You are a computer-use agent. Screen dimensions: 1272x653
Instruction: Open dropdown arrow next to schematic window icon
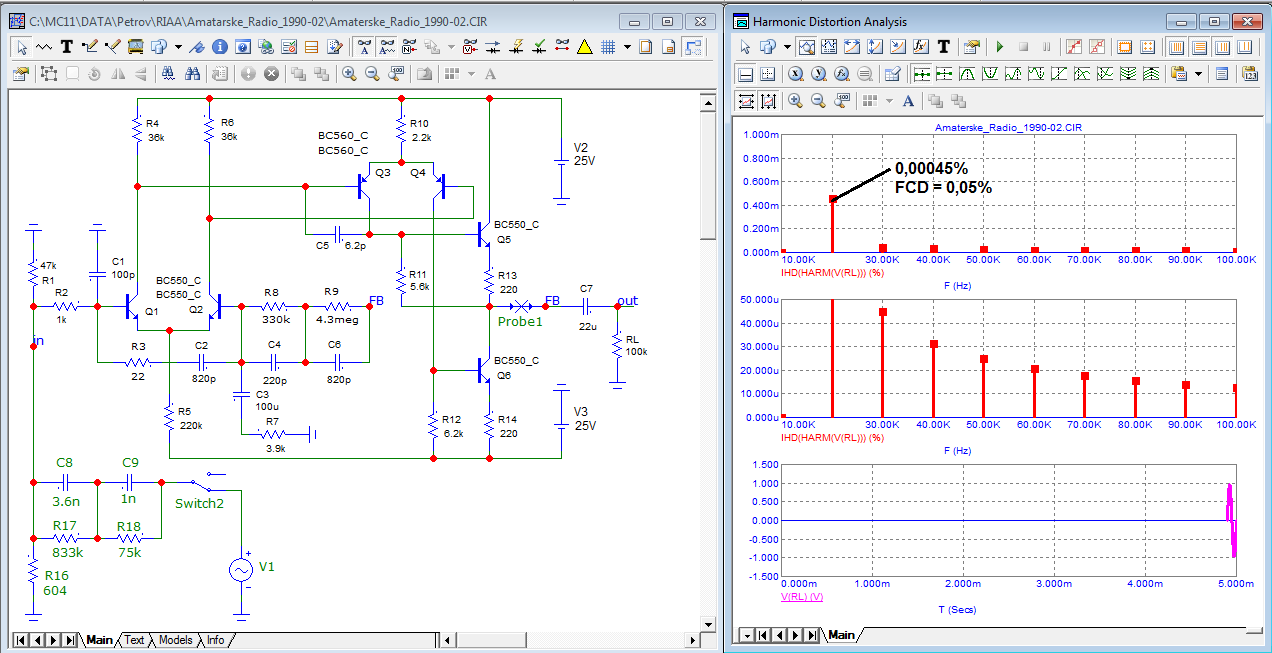[x=178, y=46]
